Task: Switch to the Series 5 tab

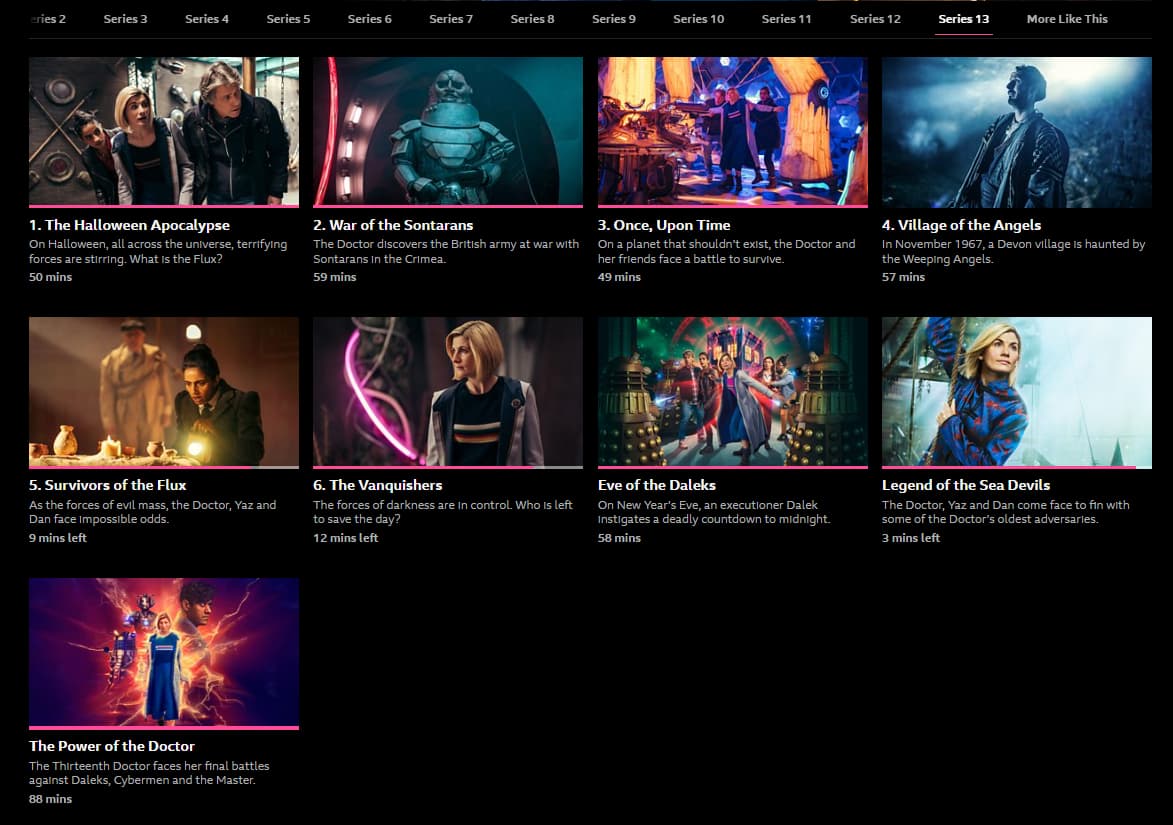Action: tap(288, 19)
